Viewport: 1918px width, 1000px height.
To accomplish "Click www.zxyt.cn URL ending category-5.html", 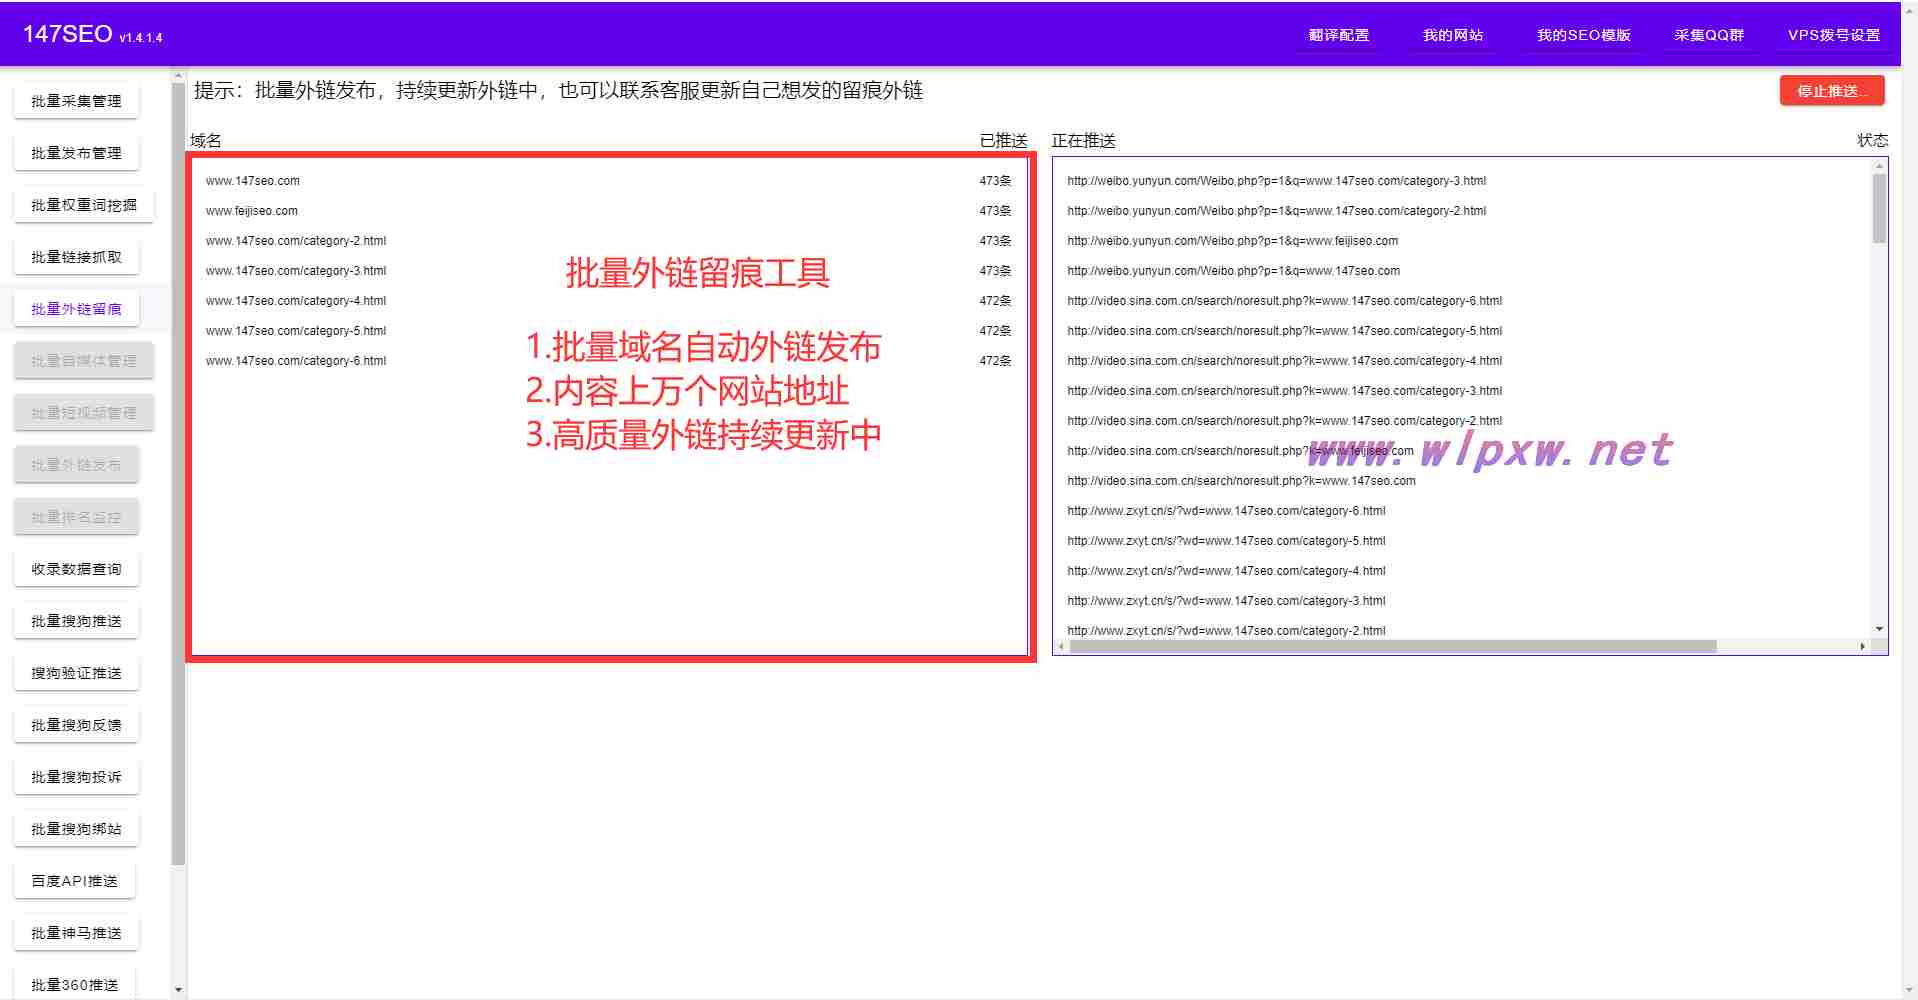I will click(1226, 541).
